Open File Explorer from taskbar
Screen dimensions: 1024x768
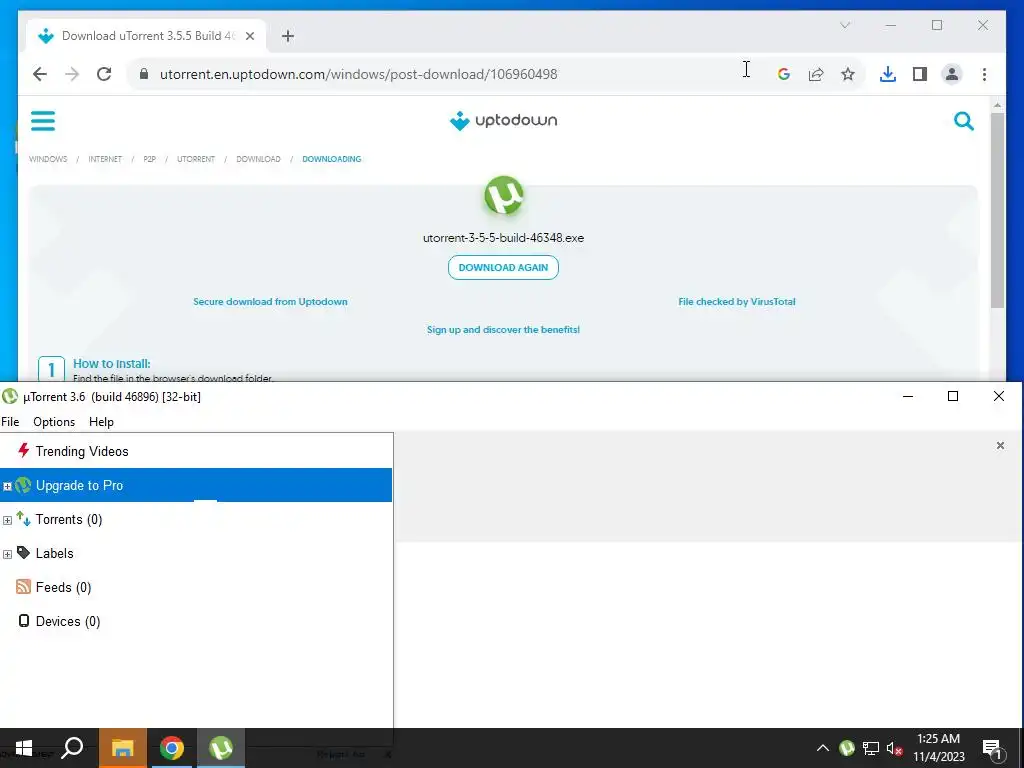(x=122, y=748)
